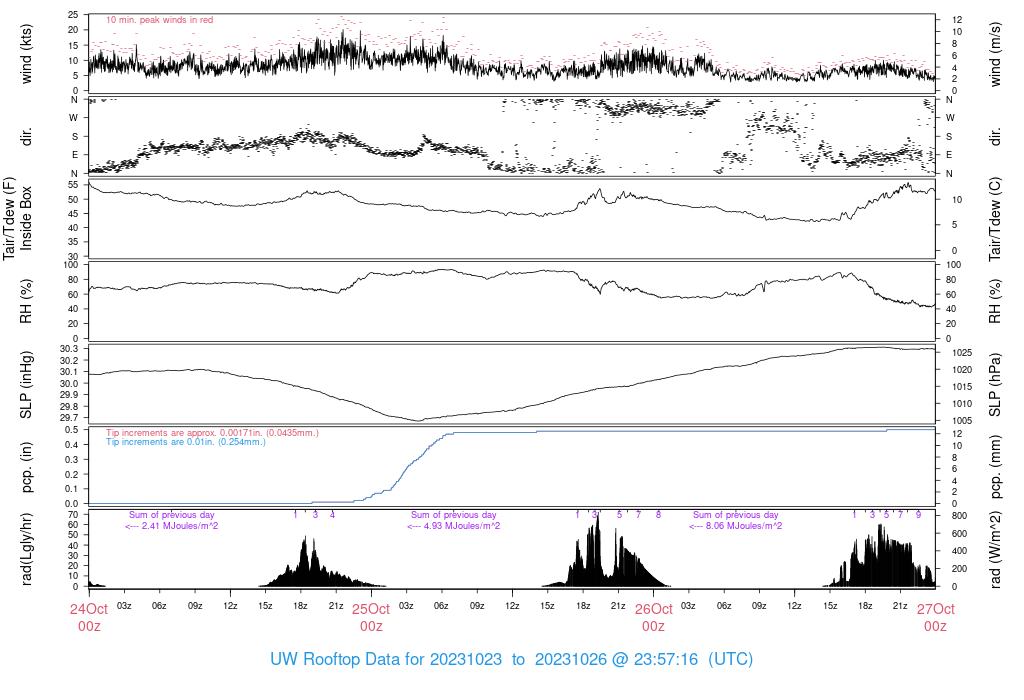Screen dimensions: 1024x700
Task: Click the first 'Sum of previous day' label
Action: coord(172,515)
